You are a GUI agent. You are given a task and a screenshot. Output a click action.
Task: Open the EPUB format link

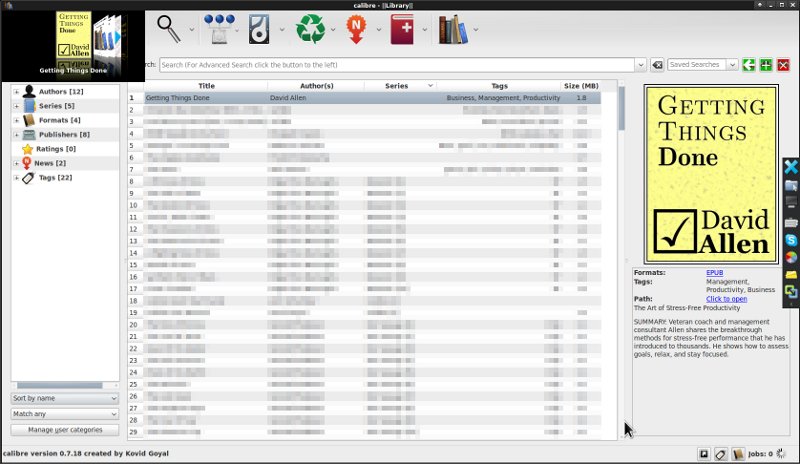click(x=714, y=273)
